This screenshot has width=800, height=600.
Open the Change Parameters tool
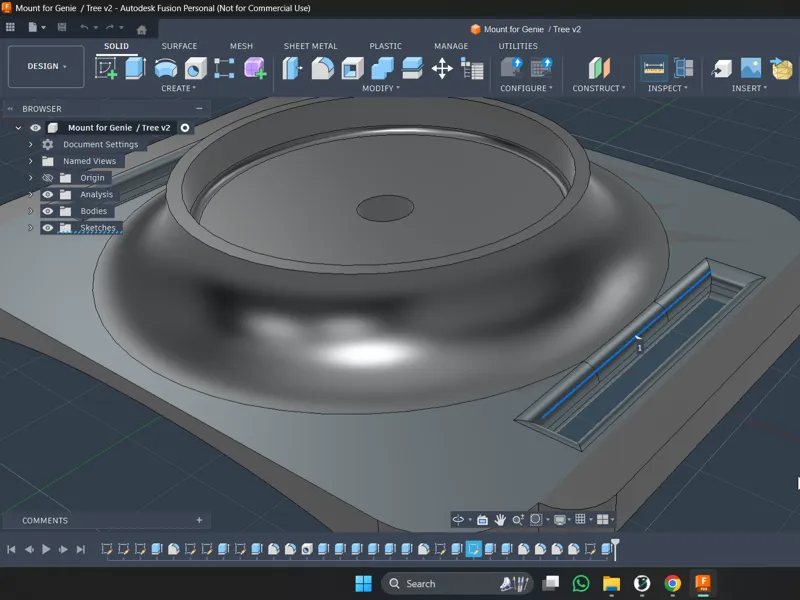click(x=472, y=68)
